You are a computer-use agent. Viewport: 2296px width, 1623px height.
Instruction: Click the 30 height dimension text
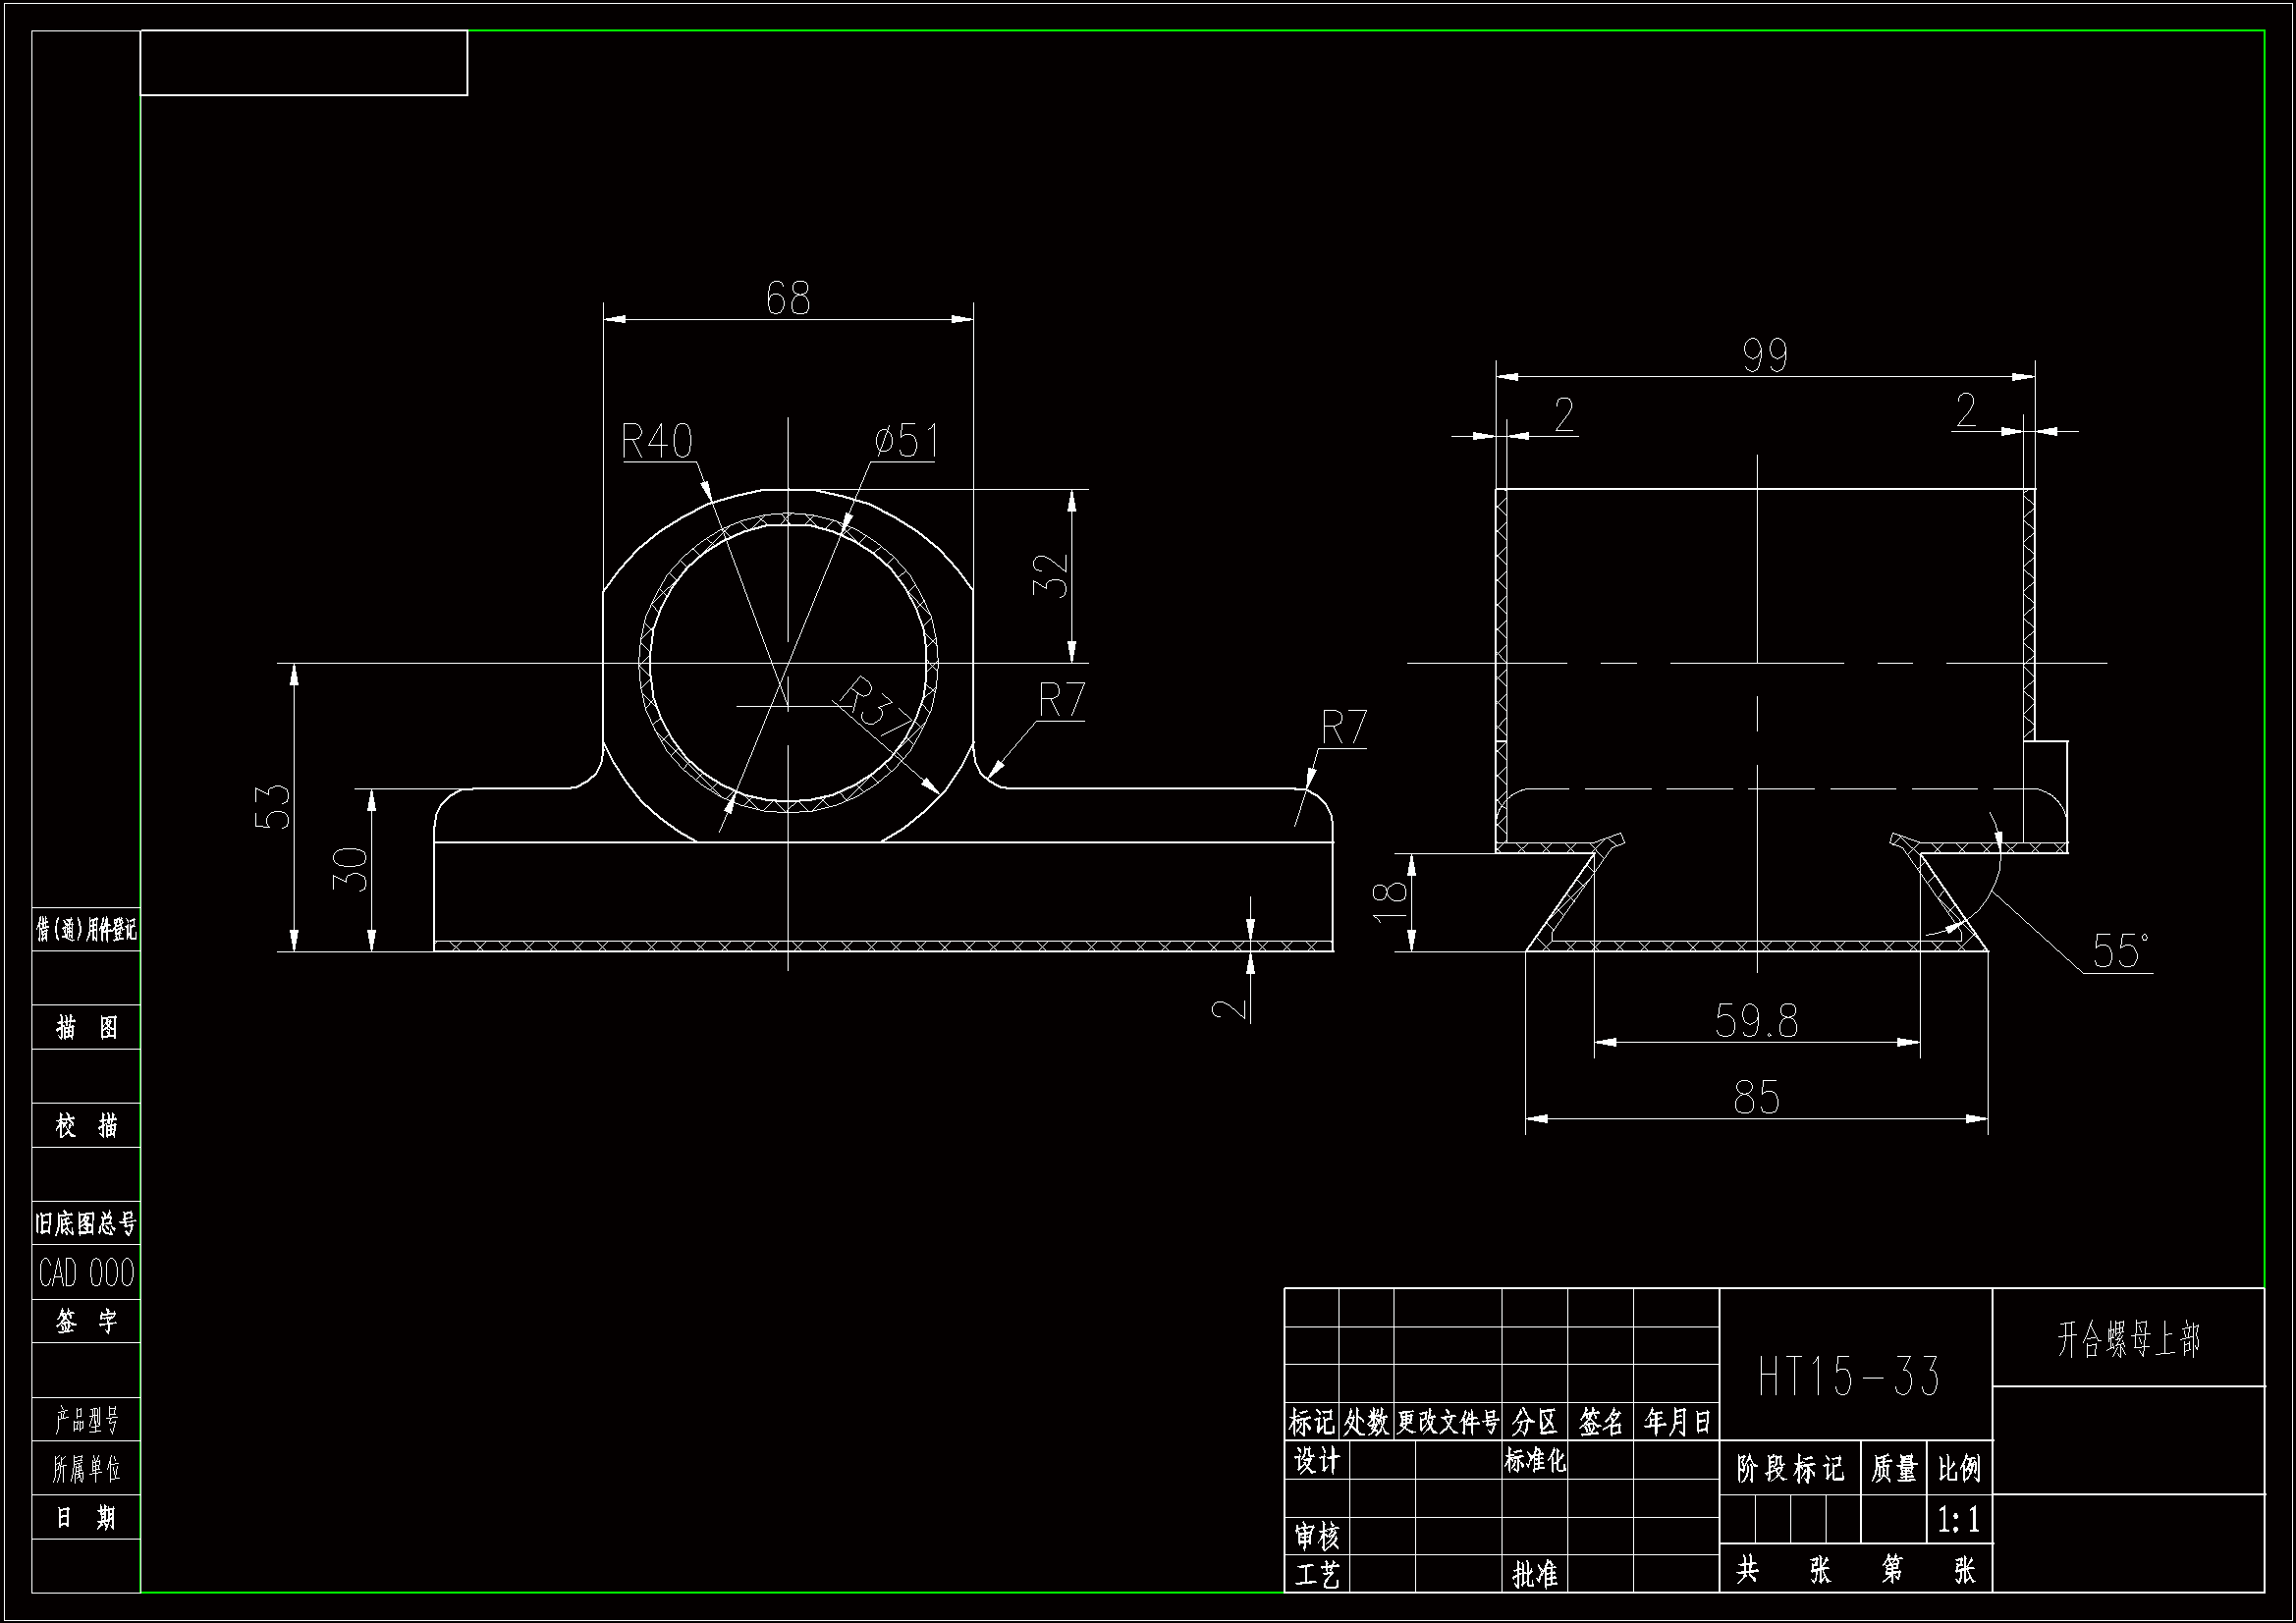[350, 868]
